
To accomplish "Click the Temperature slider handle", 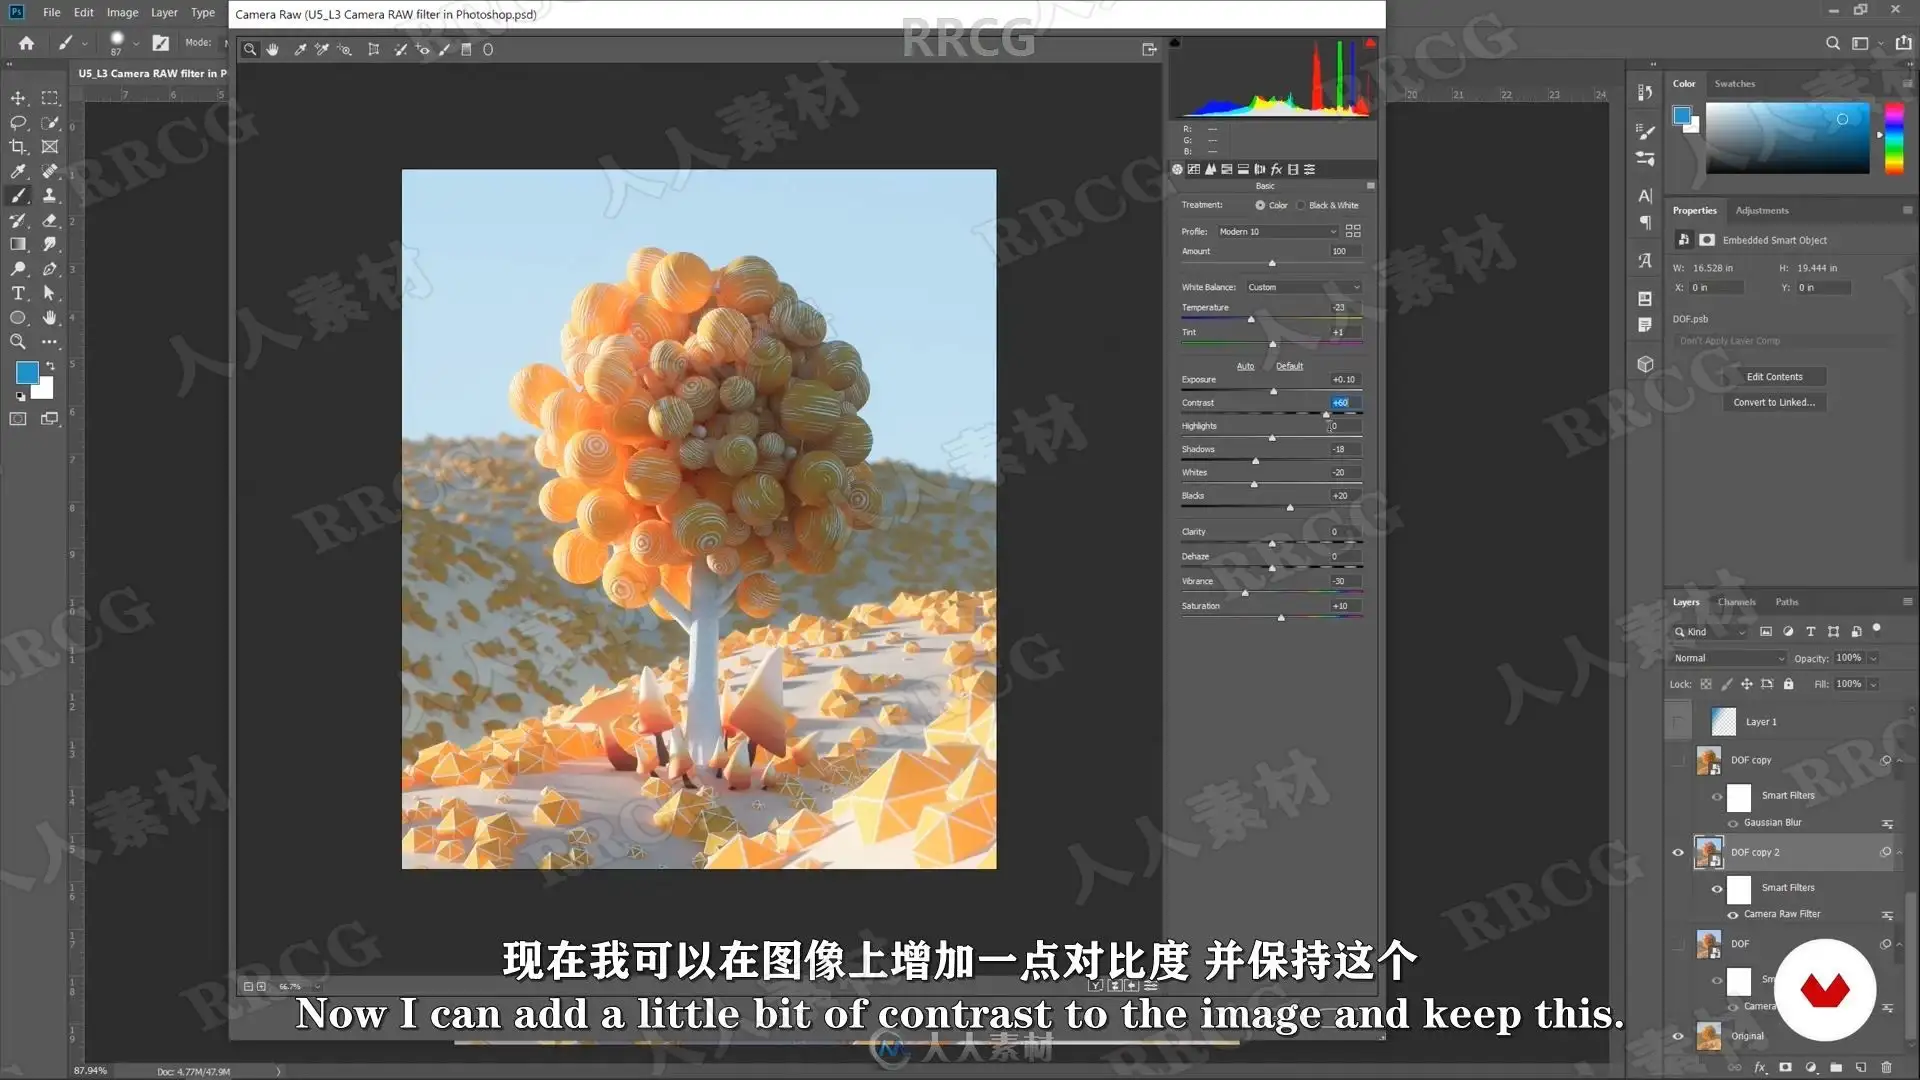I will coord(1250,319).
